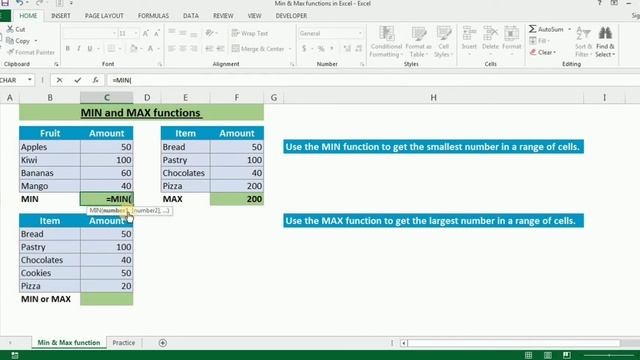Open font size dropdown
This screenshot has width=640, height=360.
click(x=136, y=33)
